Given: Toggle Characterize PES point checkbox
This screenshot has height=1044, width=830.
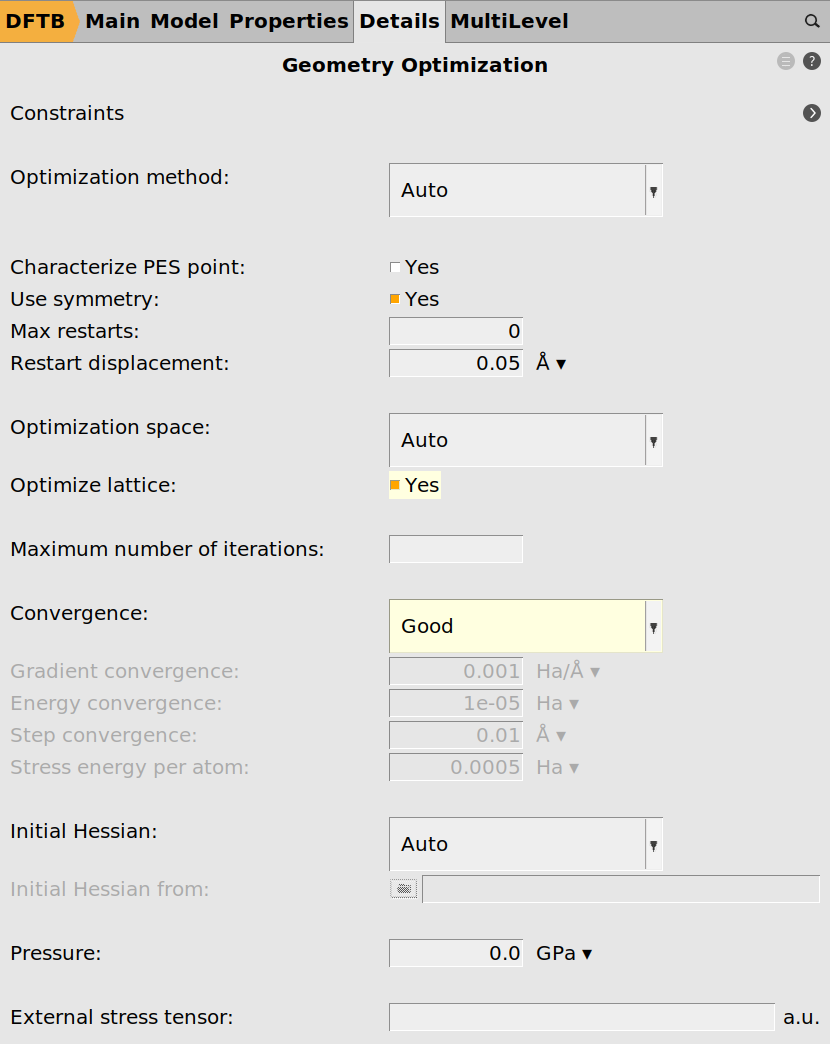Looking at the screenshot, I should pos(395,267).
